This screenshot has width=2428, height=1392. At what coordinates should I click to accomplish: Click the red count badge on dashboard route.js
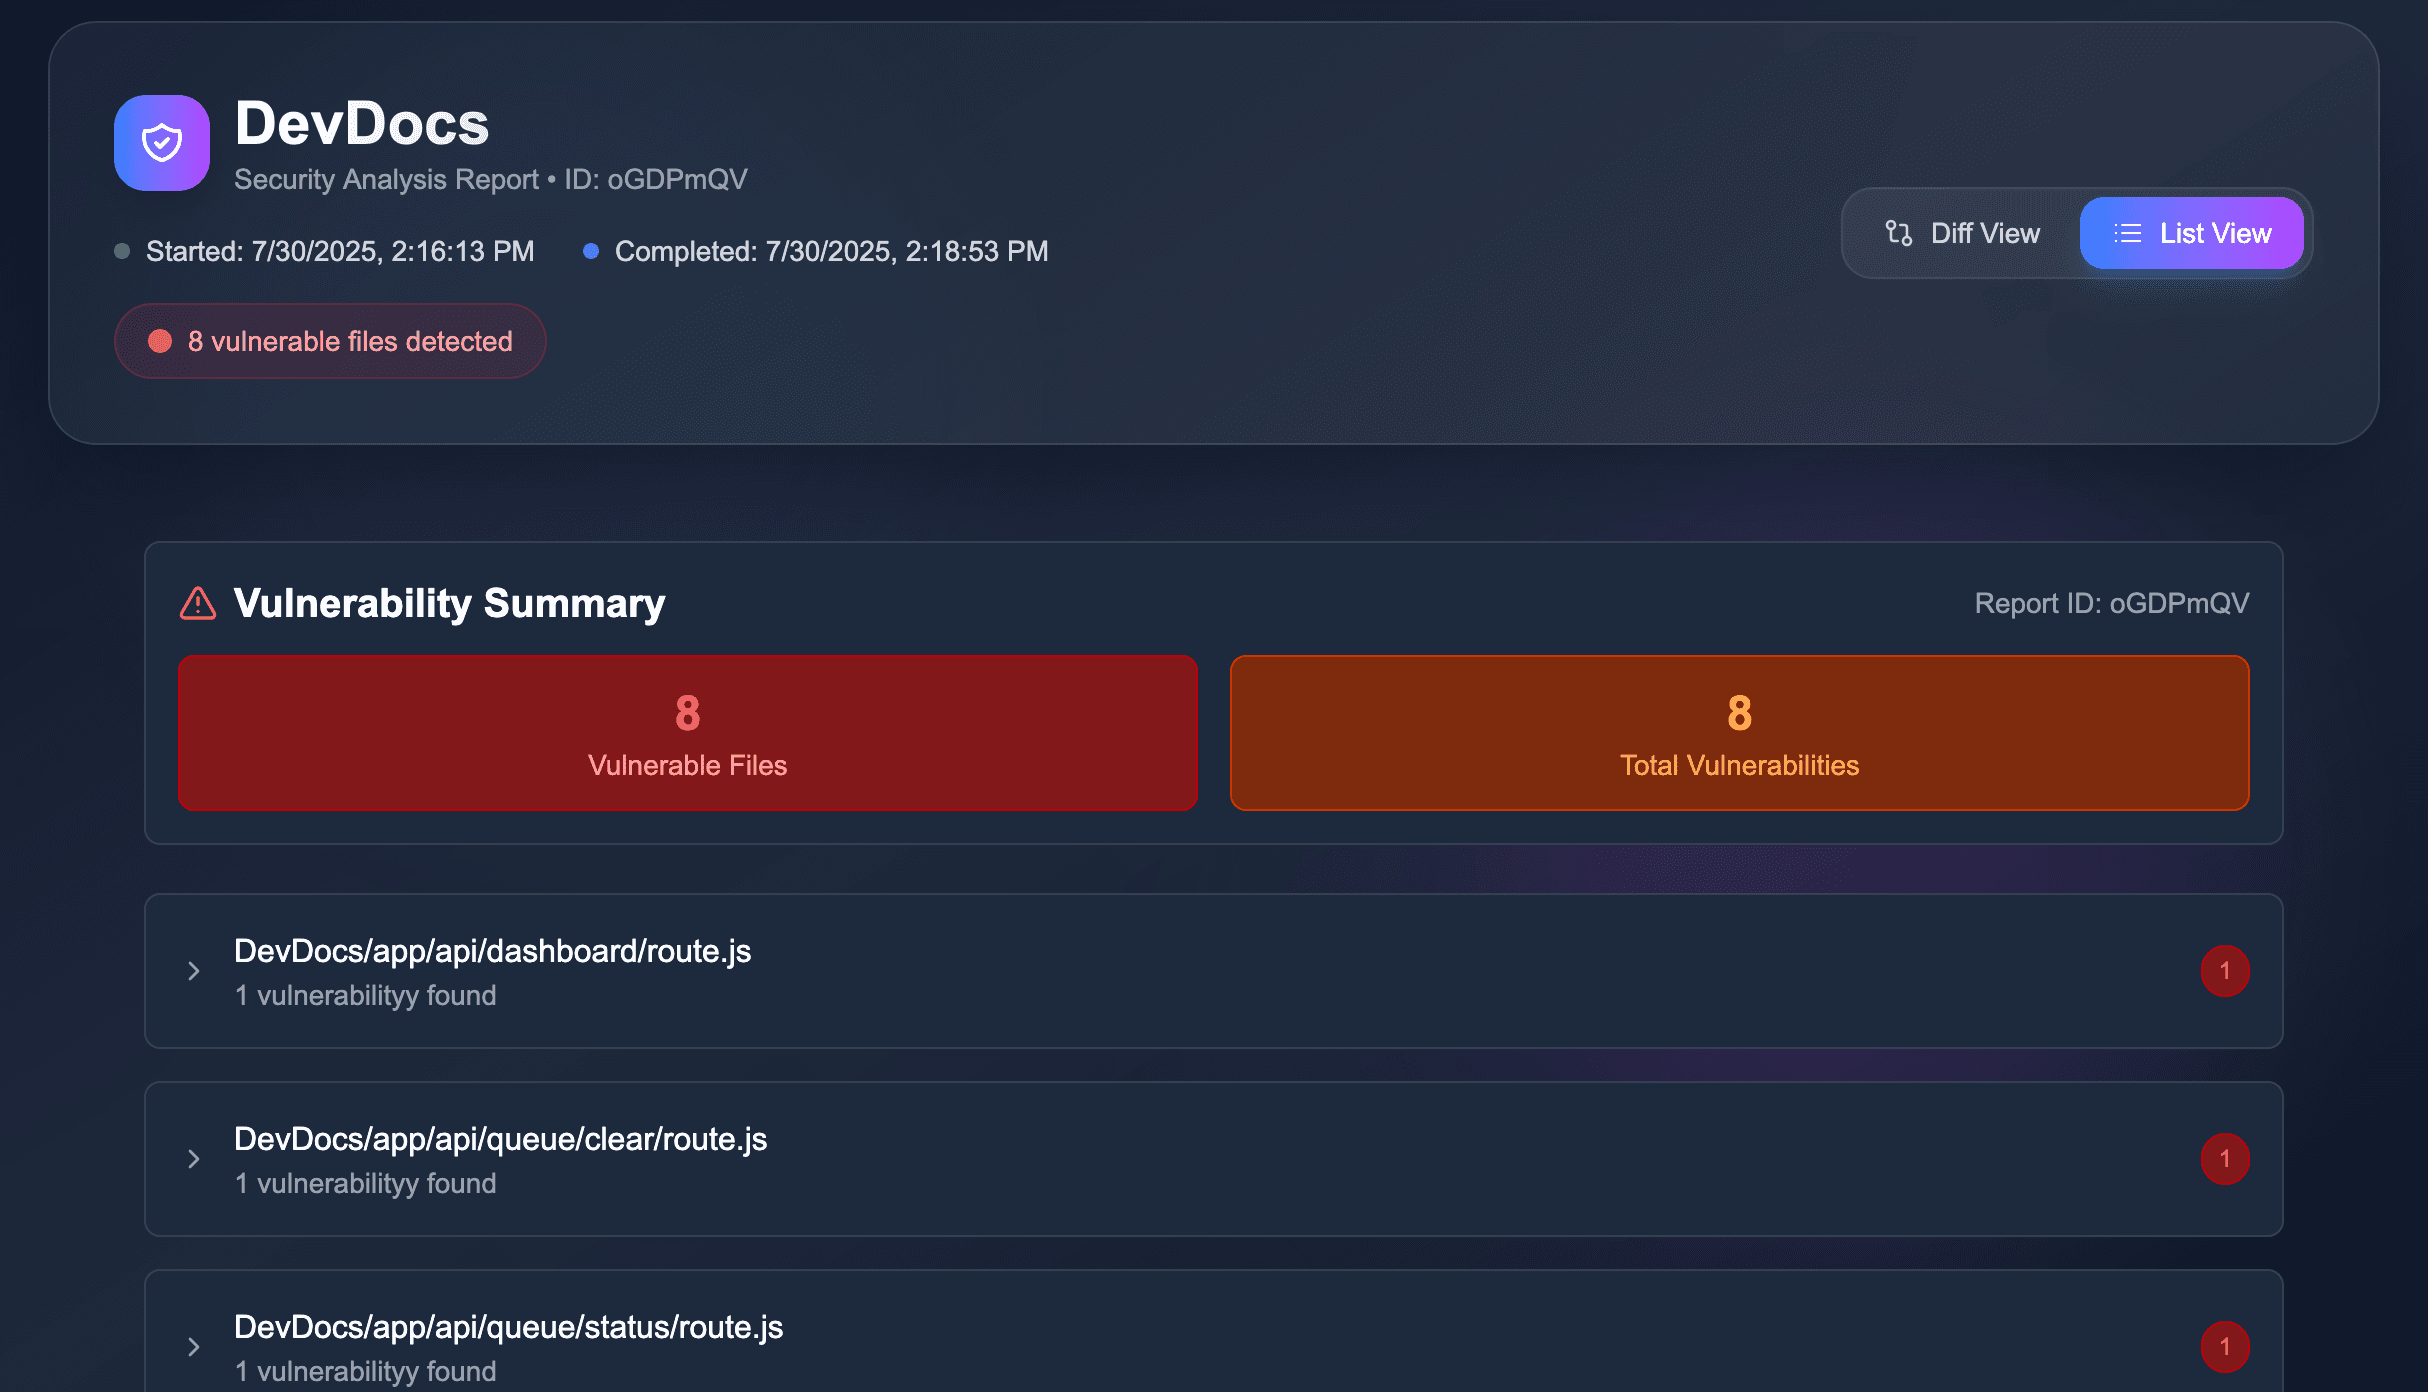(2226, 970)
